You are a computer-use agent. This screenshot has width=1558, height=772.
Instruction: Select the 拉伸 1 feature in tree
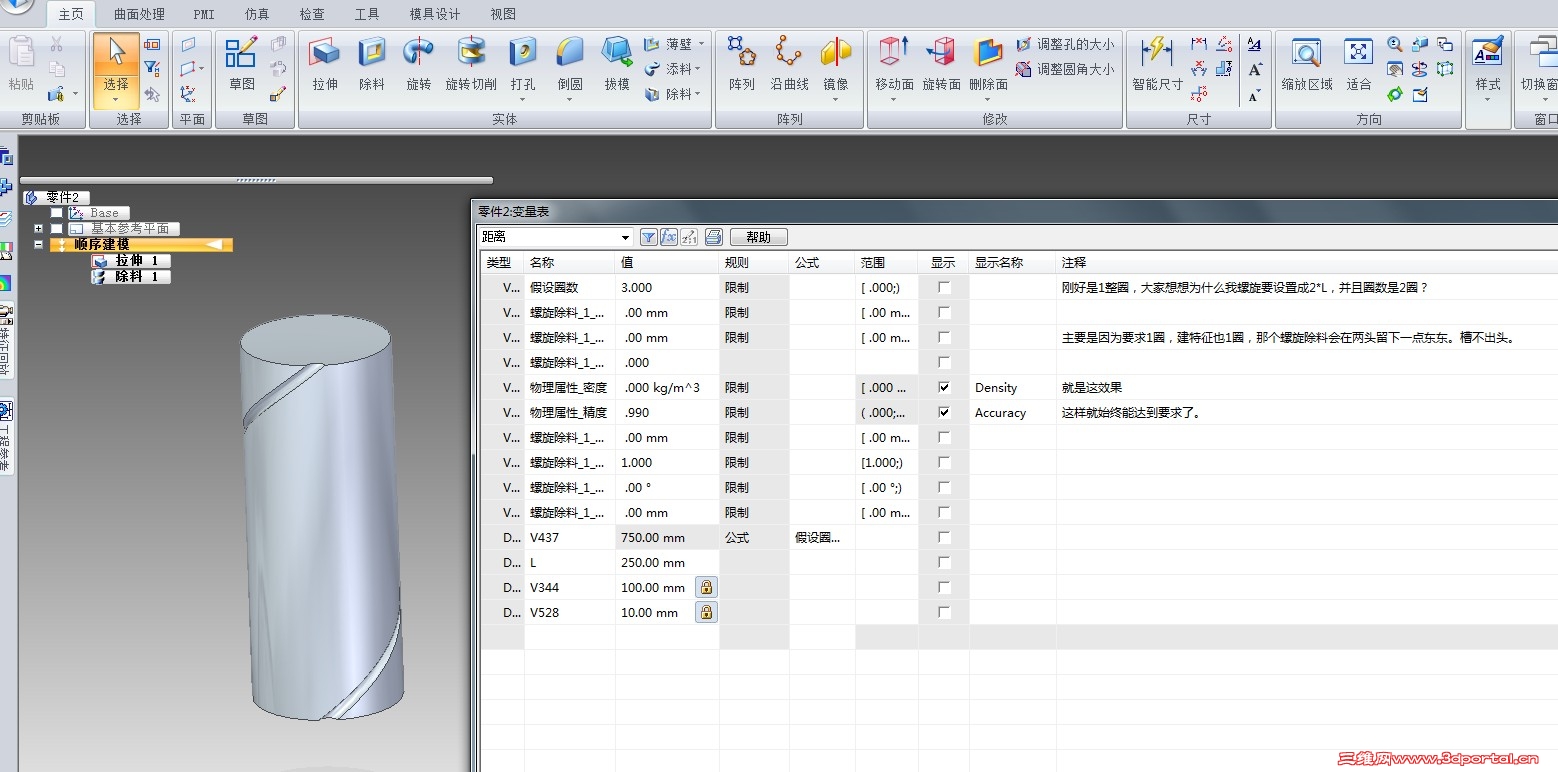pos(131,261)
